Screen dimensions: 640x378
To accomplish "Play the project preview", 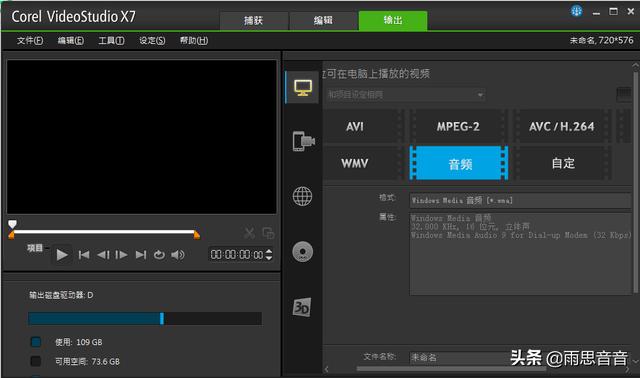I will 62,255.
